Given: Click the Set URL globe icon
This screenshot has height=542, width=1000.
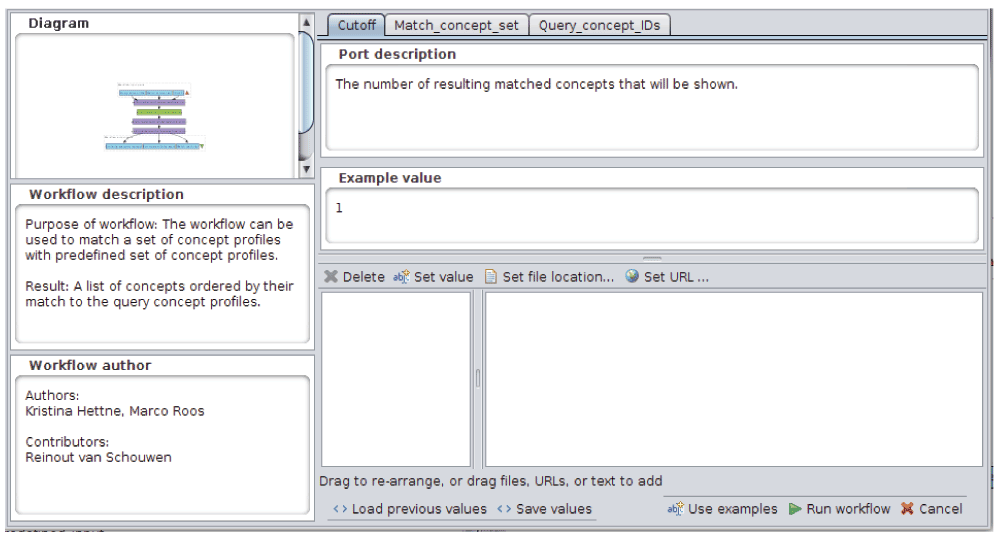Looking at the screenshot, I should pyautogui.click(x=632, y=277).
